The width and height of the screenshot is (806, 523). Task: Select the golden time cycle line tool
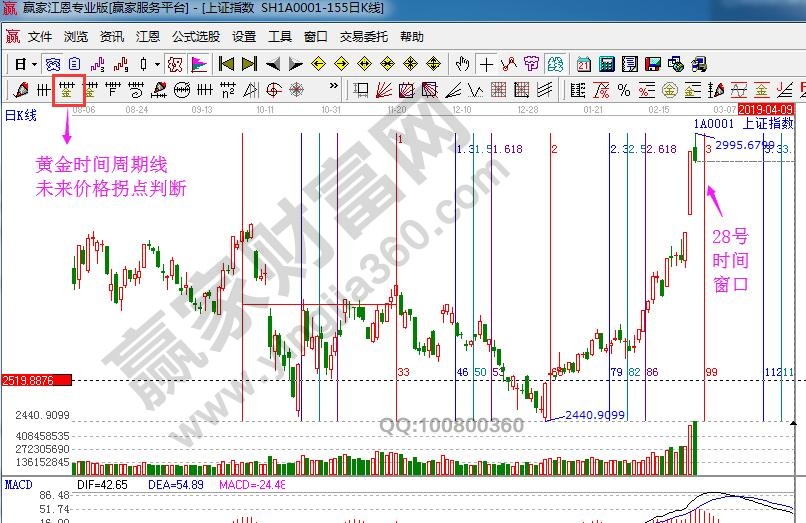tap(68, 90)
